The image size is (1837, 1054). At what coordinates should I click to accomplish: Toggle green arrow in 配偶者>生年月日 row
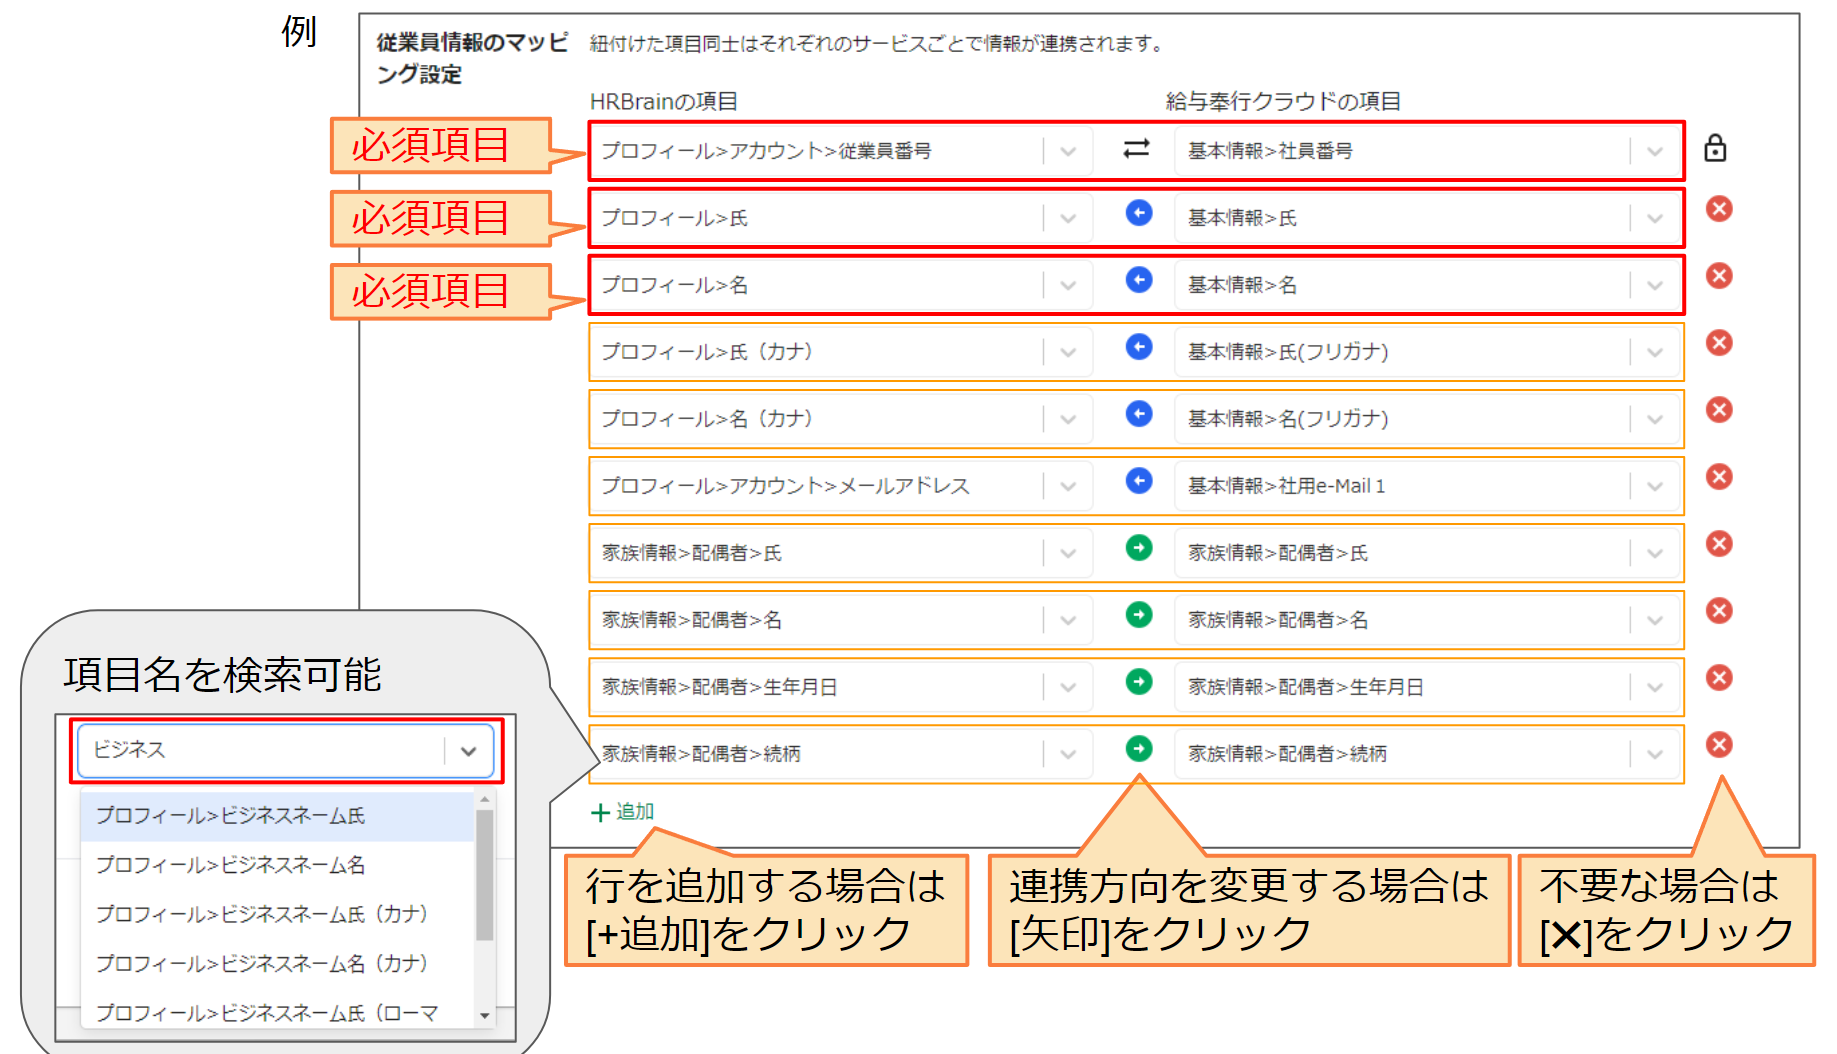pyautogui.click(x=1139, y=682)
